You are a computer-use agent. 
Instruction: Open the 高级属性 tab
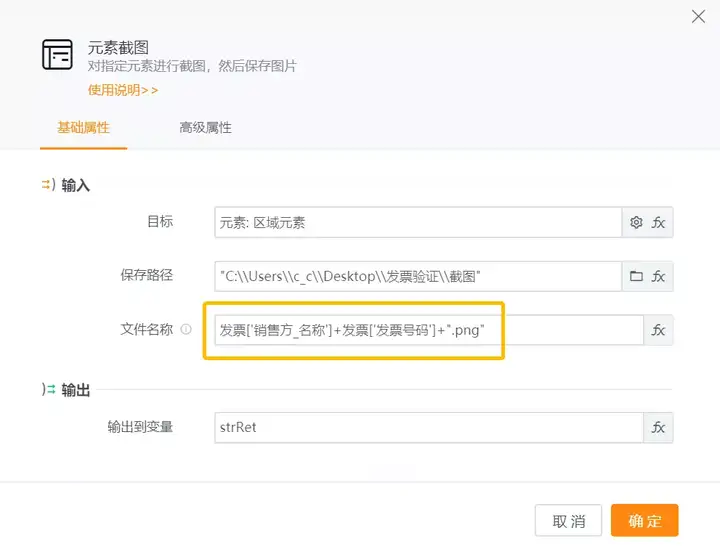point(206,128)
